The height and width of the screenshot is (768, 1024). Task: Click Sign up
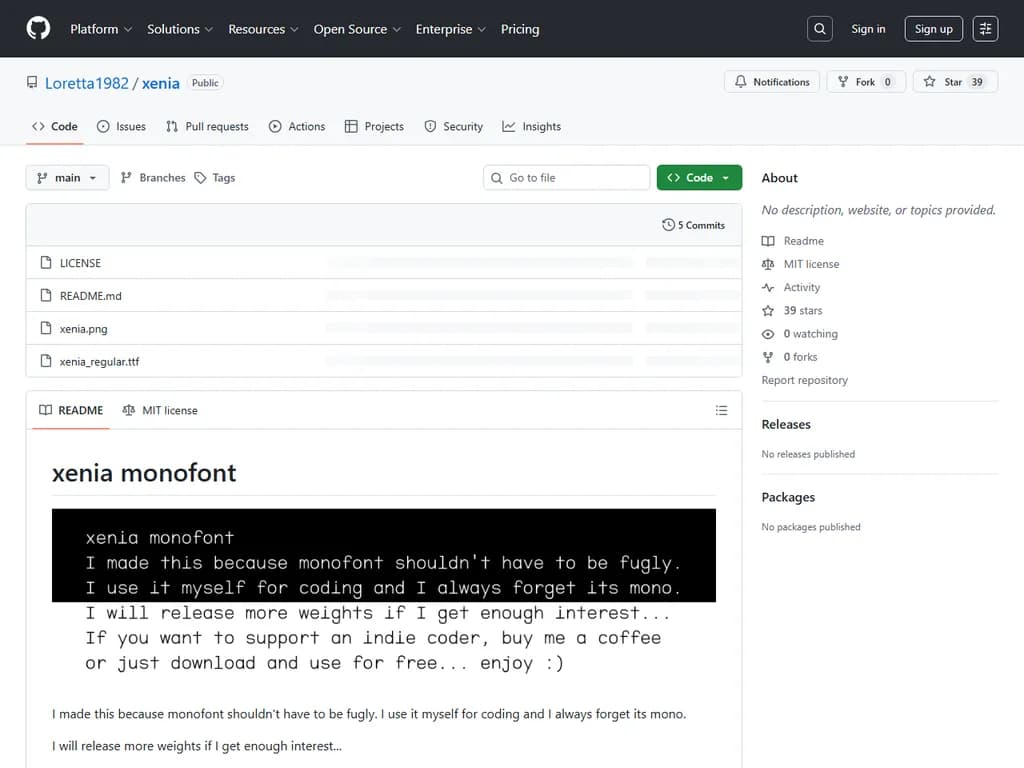pyautogui.click(x=933, y=28)
